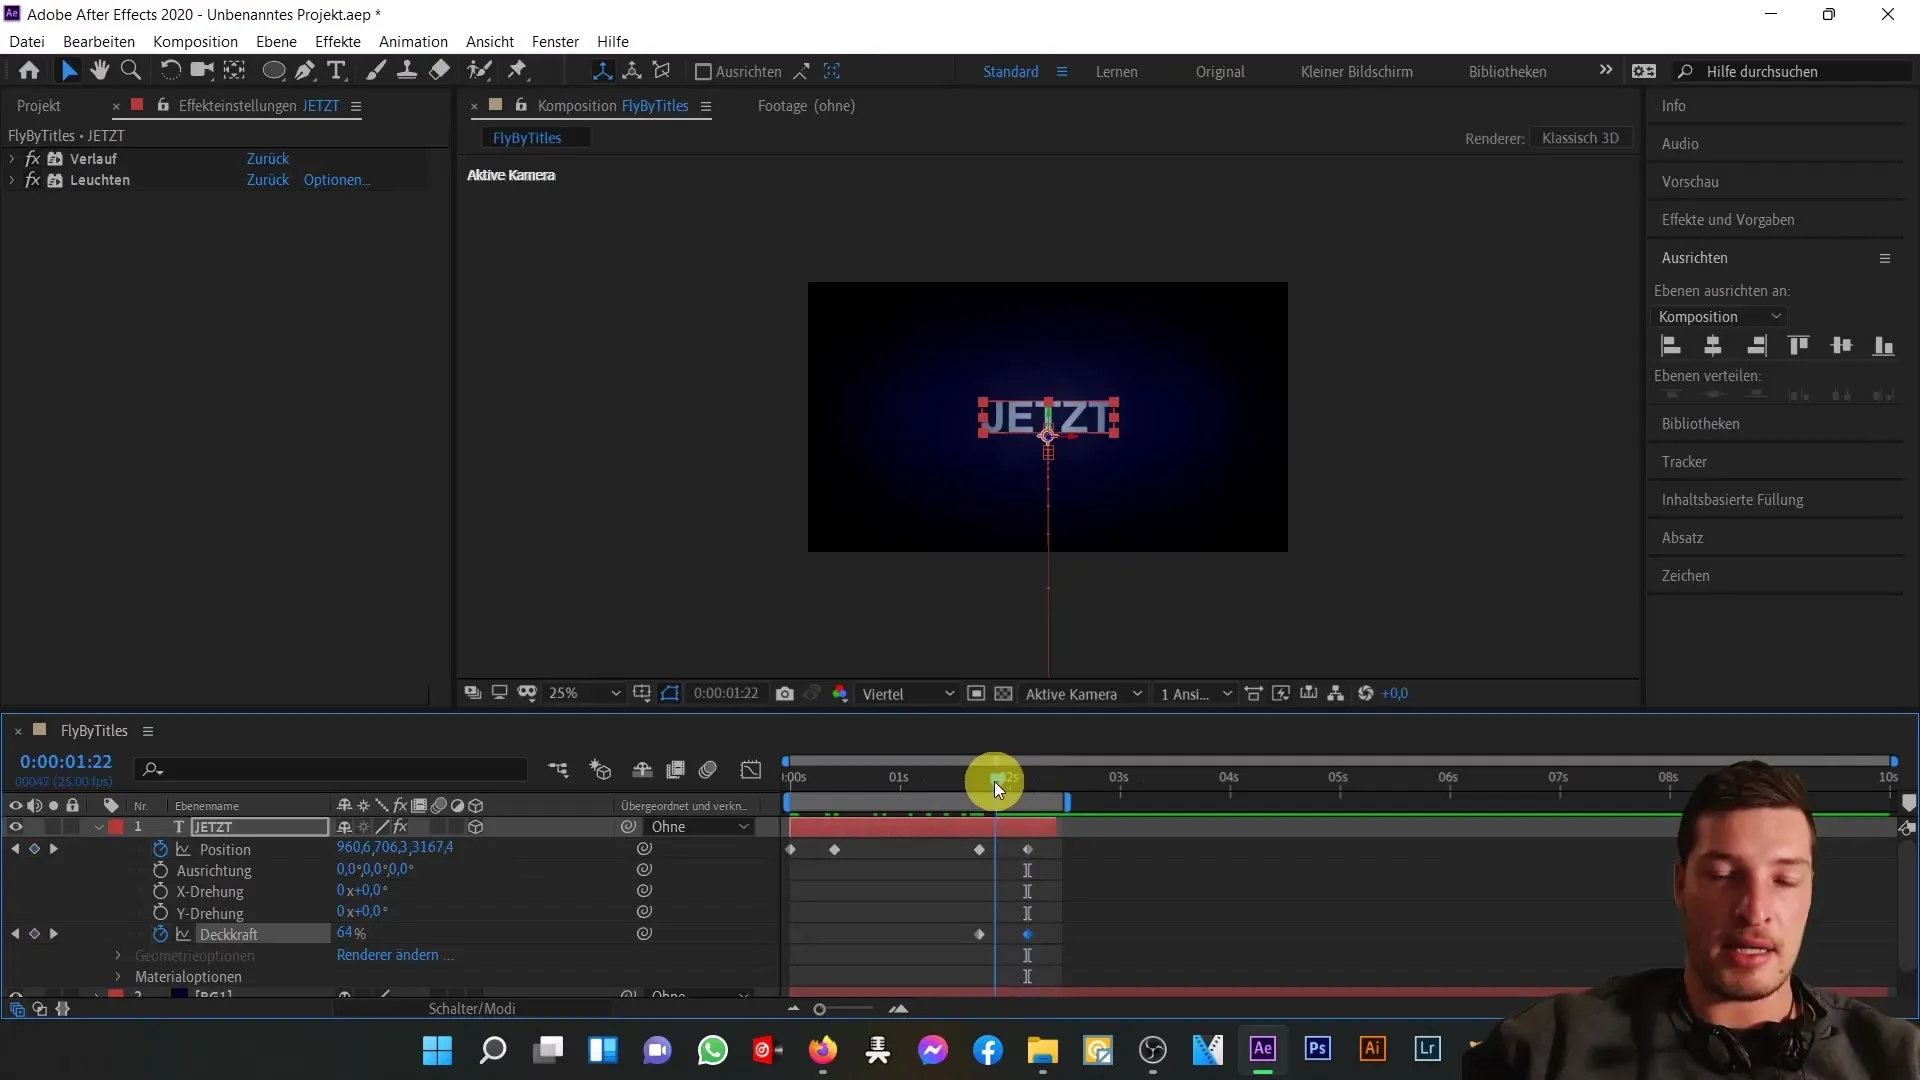This screenshot has height=1080, width=1920.
Task: Open the Graph Editor icon
Action: pyautogui.click(x=751, y=769)
